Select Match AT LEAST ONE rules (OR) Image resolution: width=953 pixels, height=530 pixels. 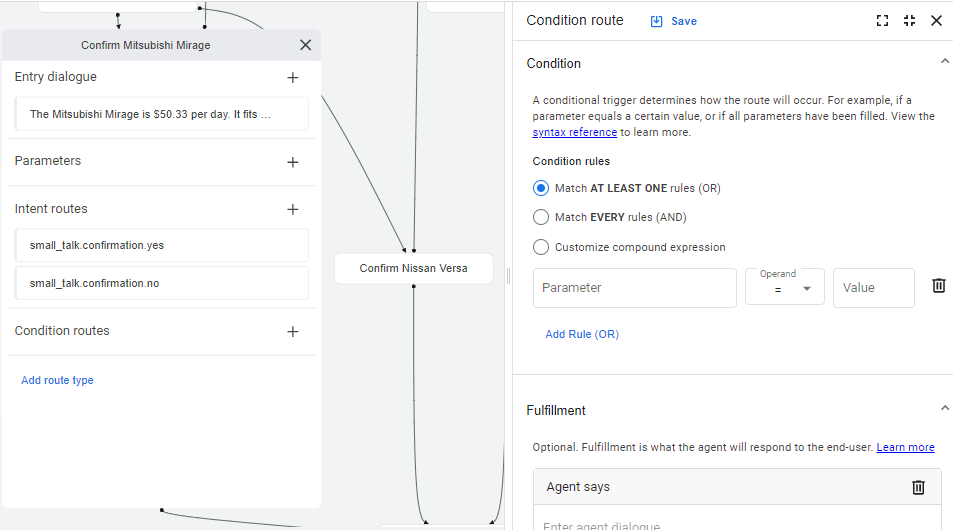pyautogui.click(x=541, y=188)
